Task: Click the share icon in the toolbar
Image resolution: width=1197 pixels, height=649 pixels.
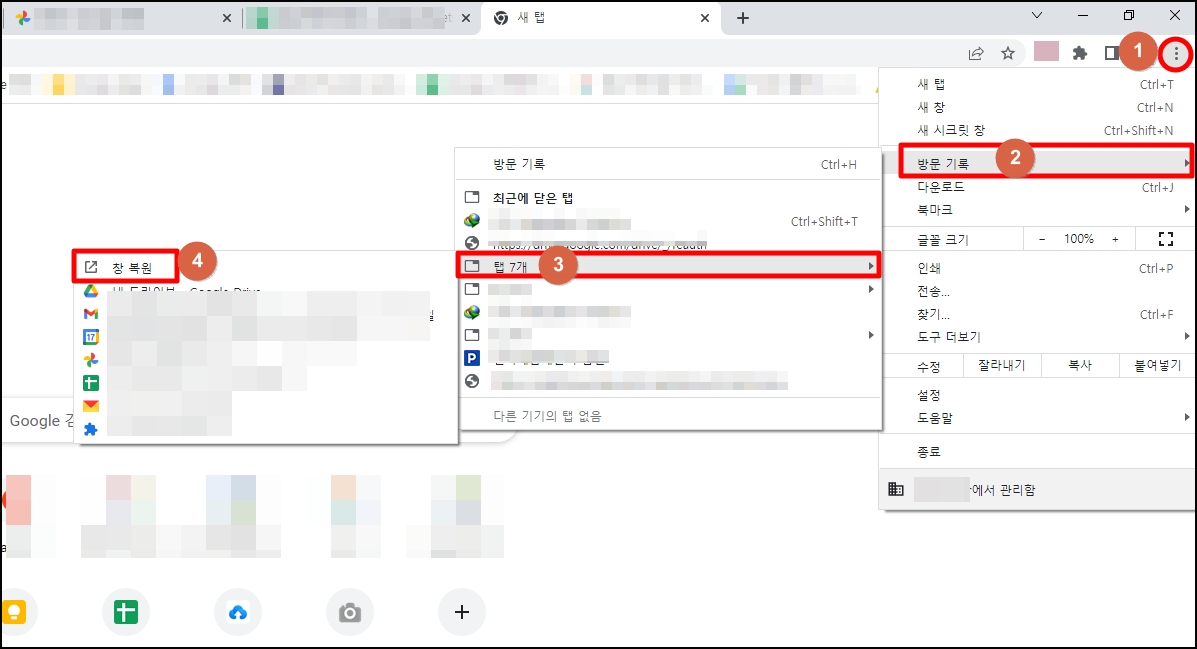Action: [x=974, y=52]
